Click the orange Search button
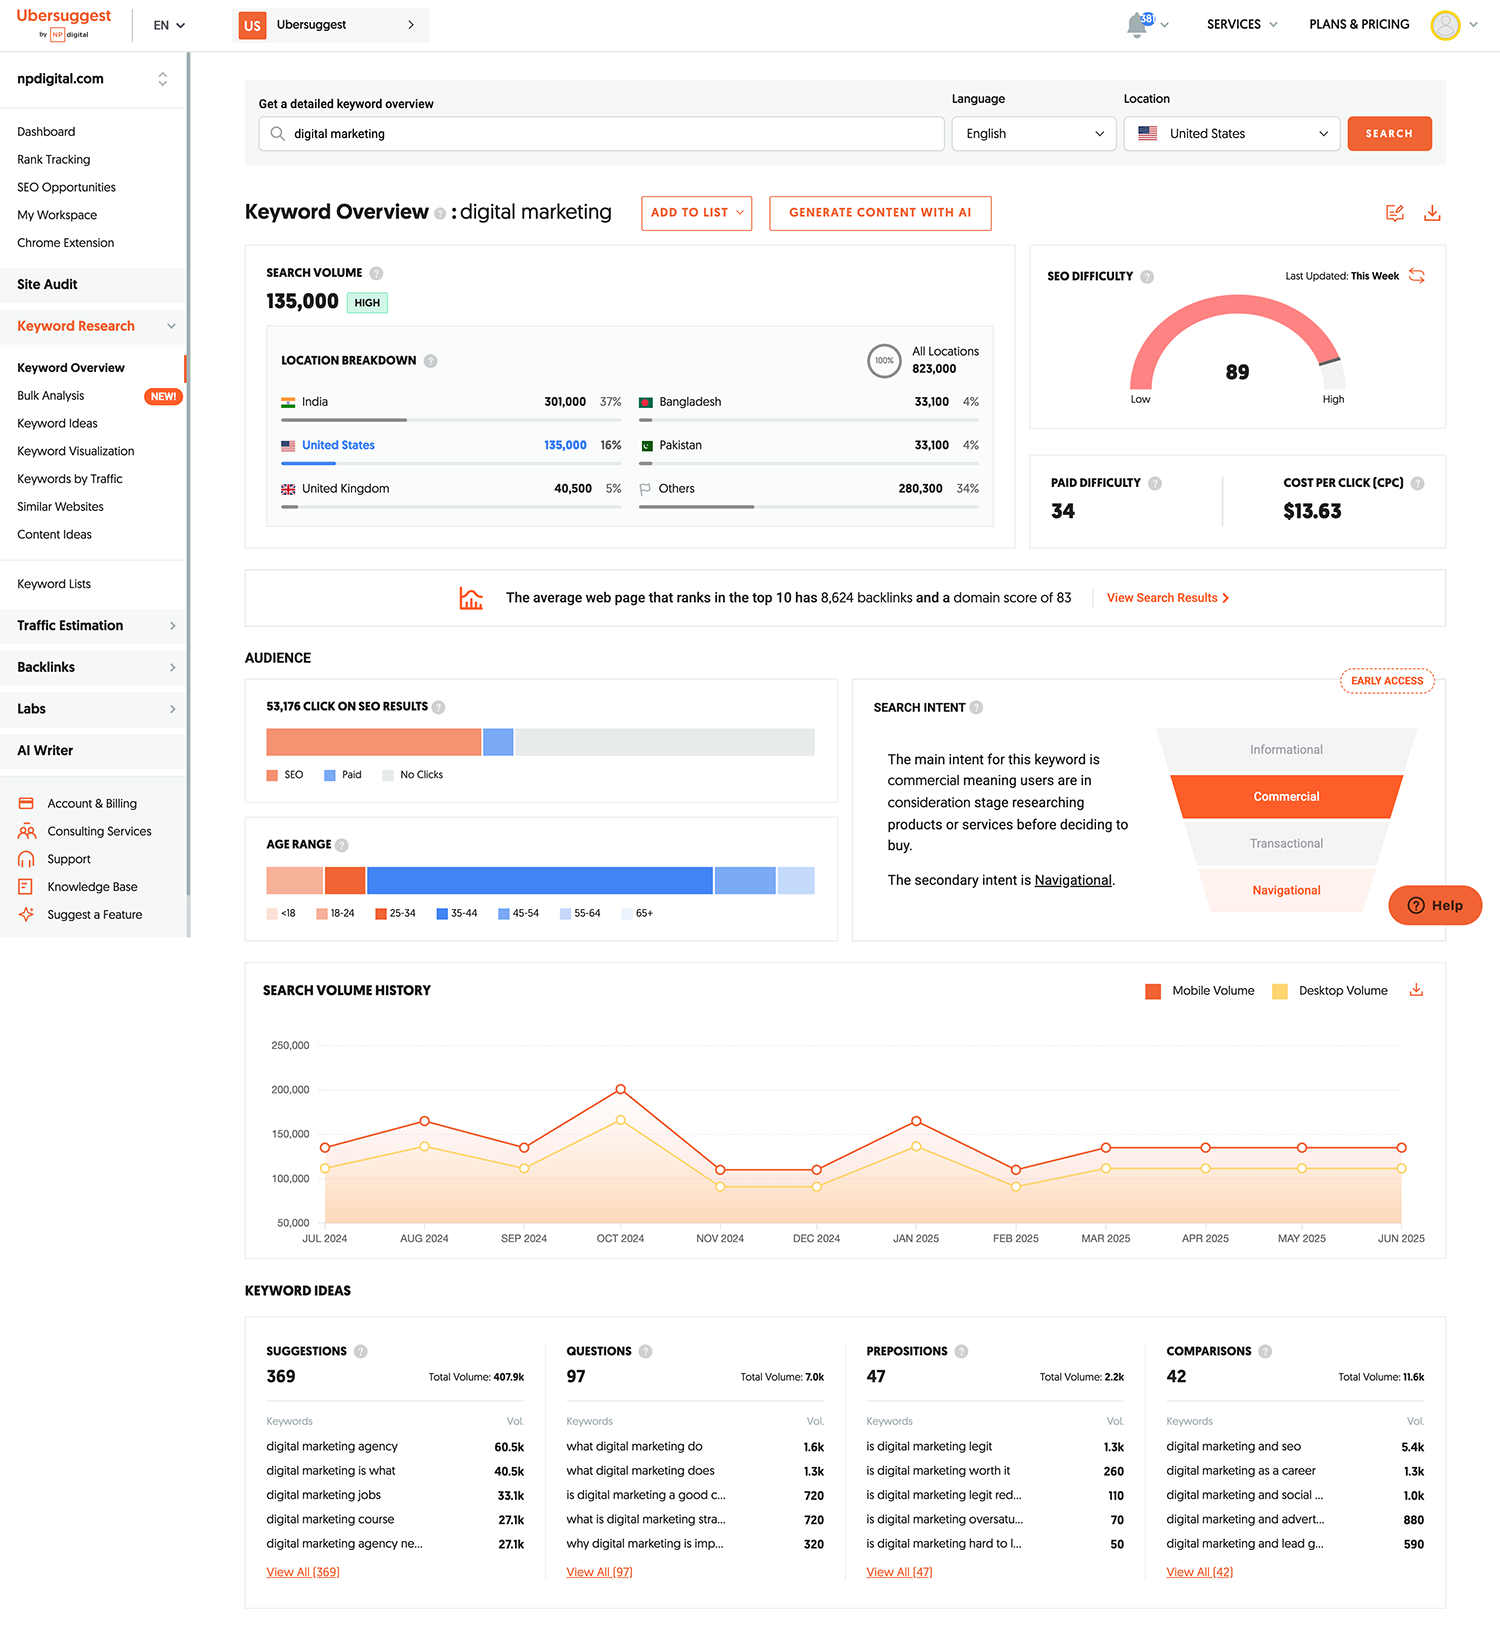 [1389, 134]
